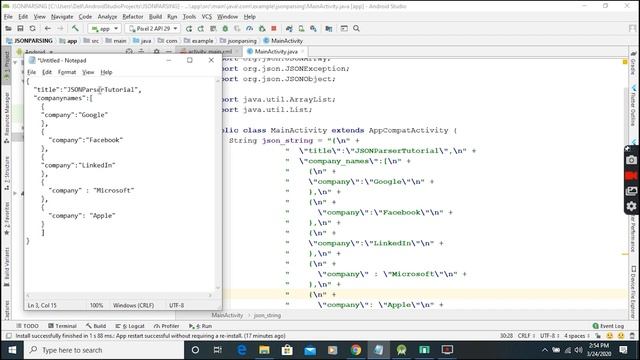Open the Gradle side panel tab
The width and height of the screenshot is (640, 360).
(633, 64)
